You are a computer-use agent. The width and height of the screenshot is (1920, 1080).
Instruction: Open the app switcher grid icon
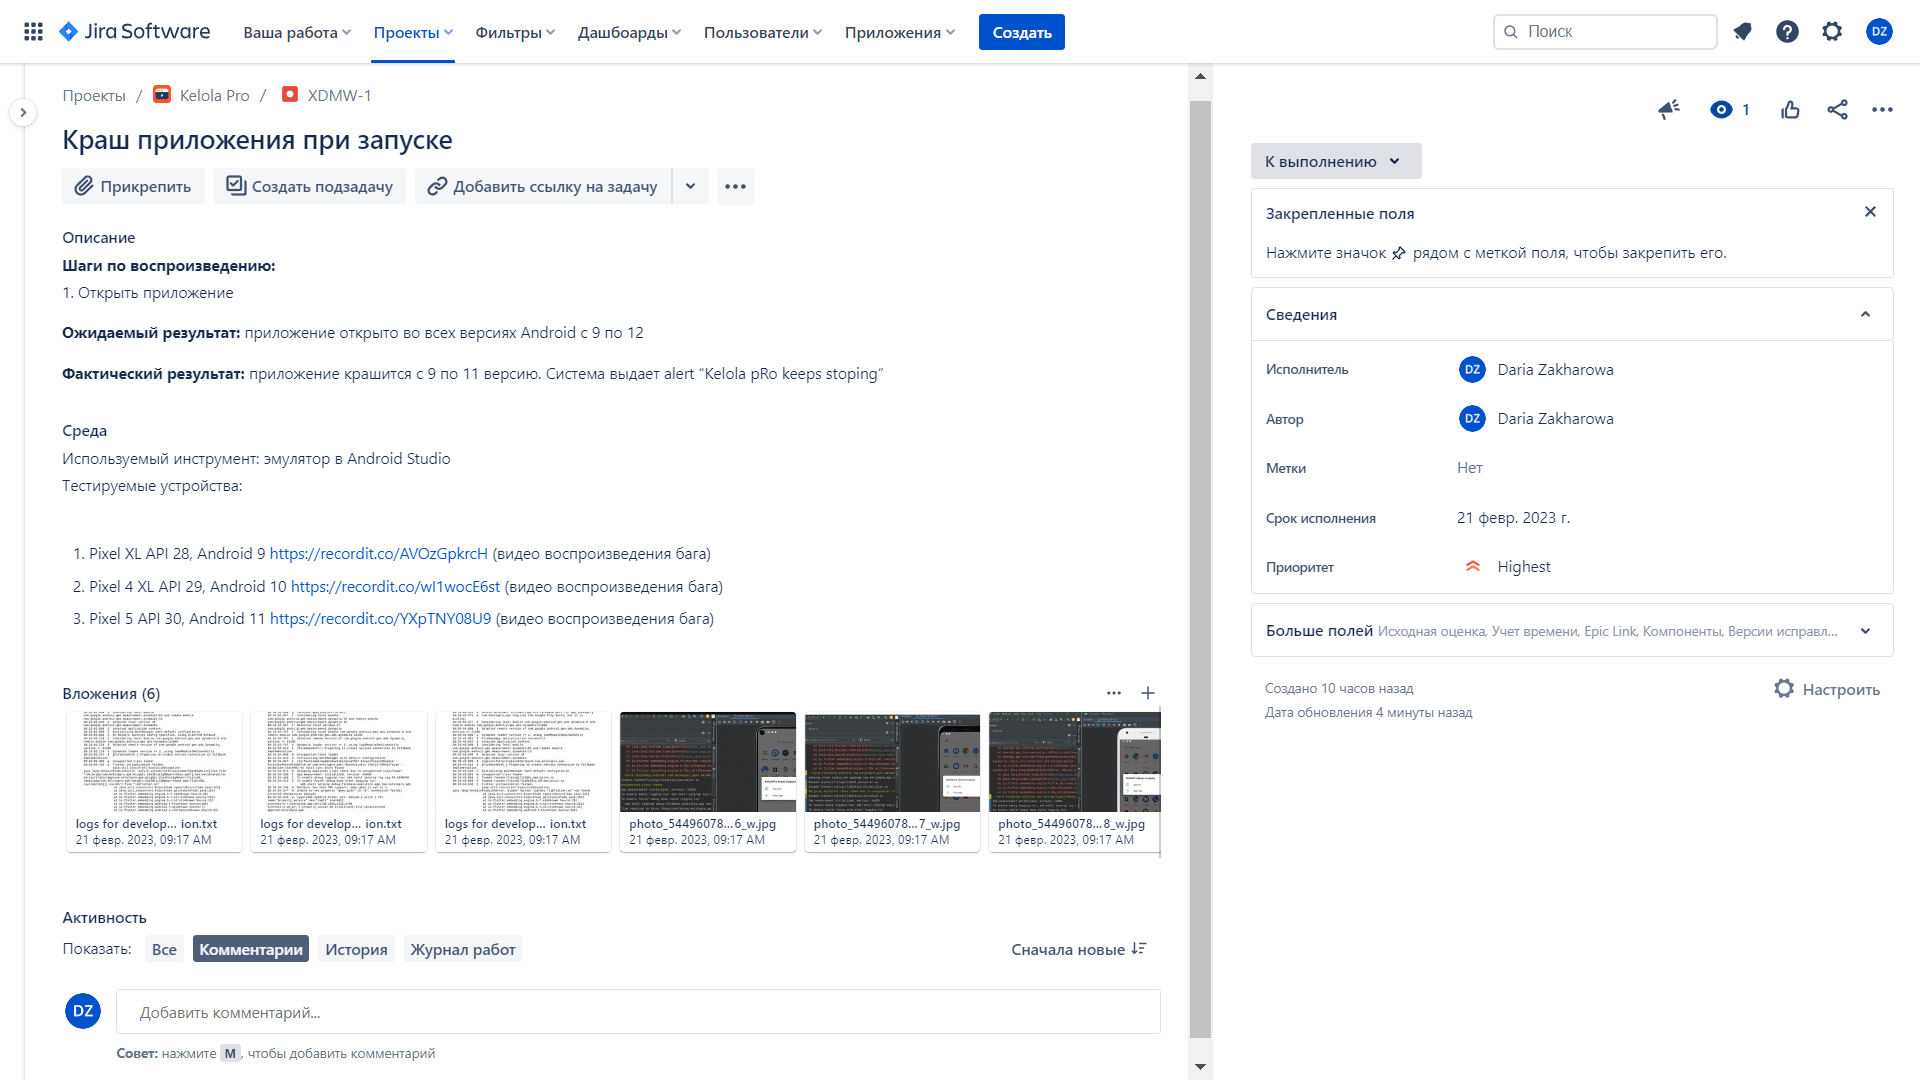click(33, 32)
